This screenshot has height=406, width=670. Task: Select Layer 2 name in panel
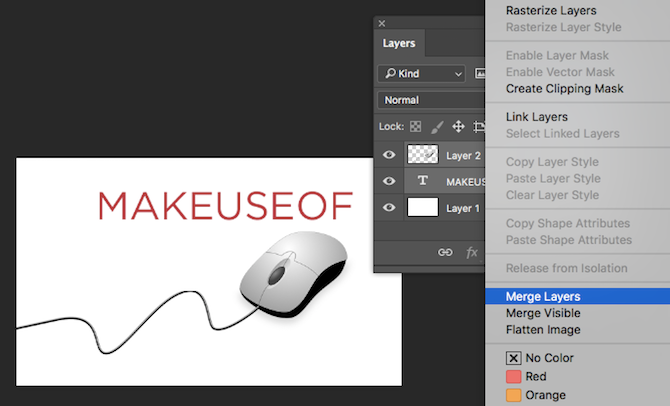click(463, 156)
